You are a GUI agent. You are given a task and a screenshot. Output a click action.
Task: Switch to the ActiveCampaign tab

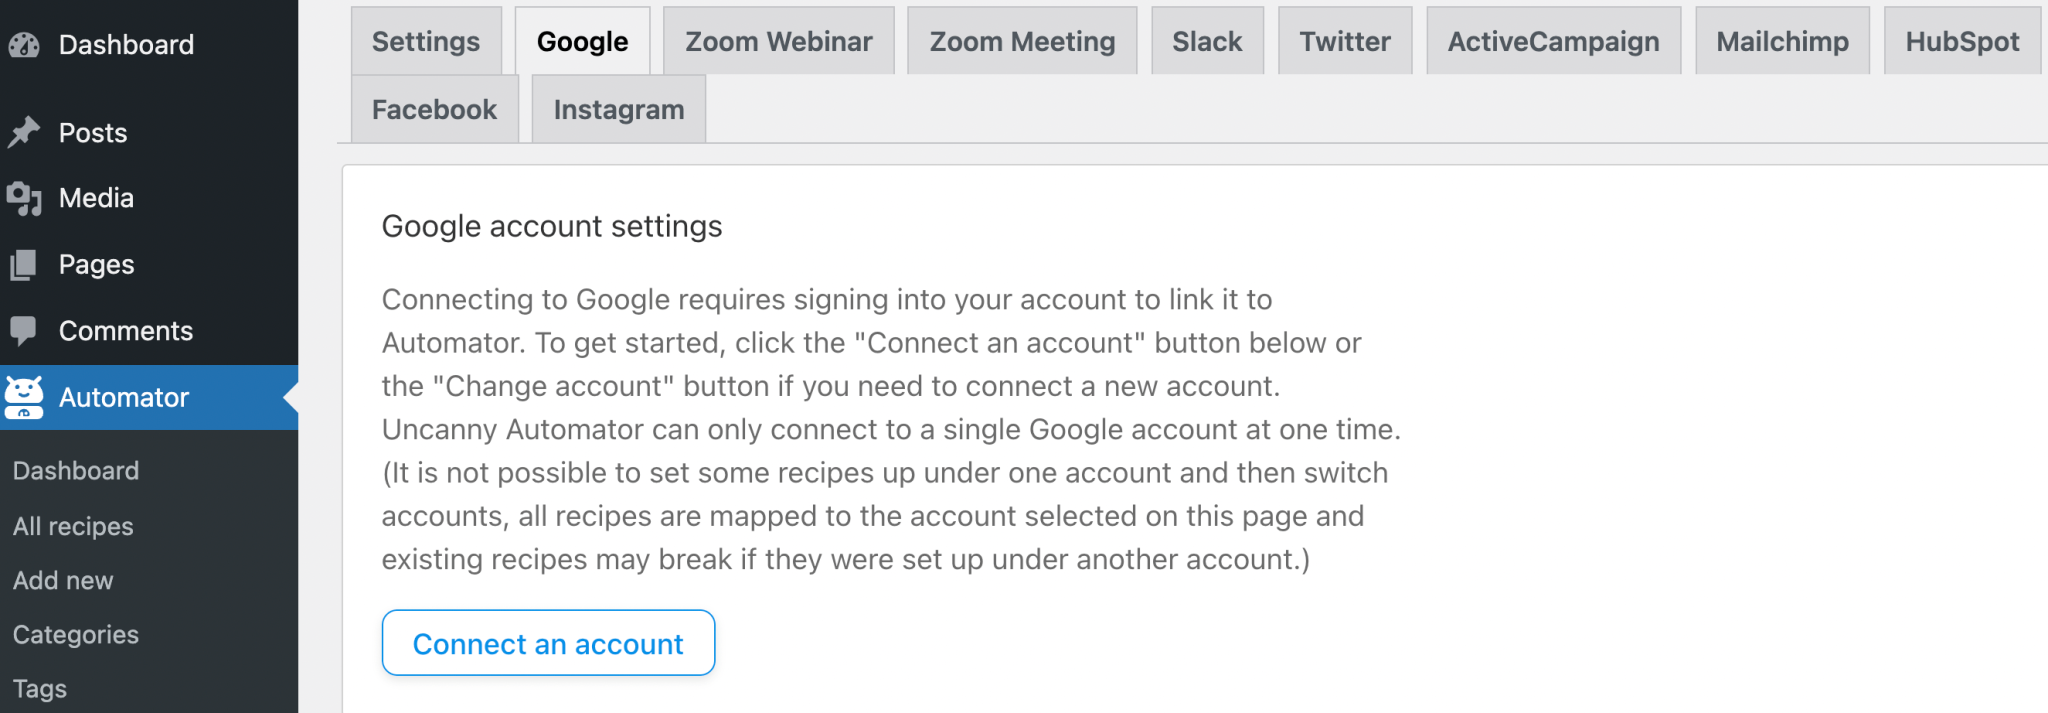click(1553, 42)
